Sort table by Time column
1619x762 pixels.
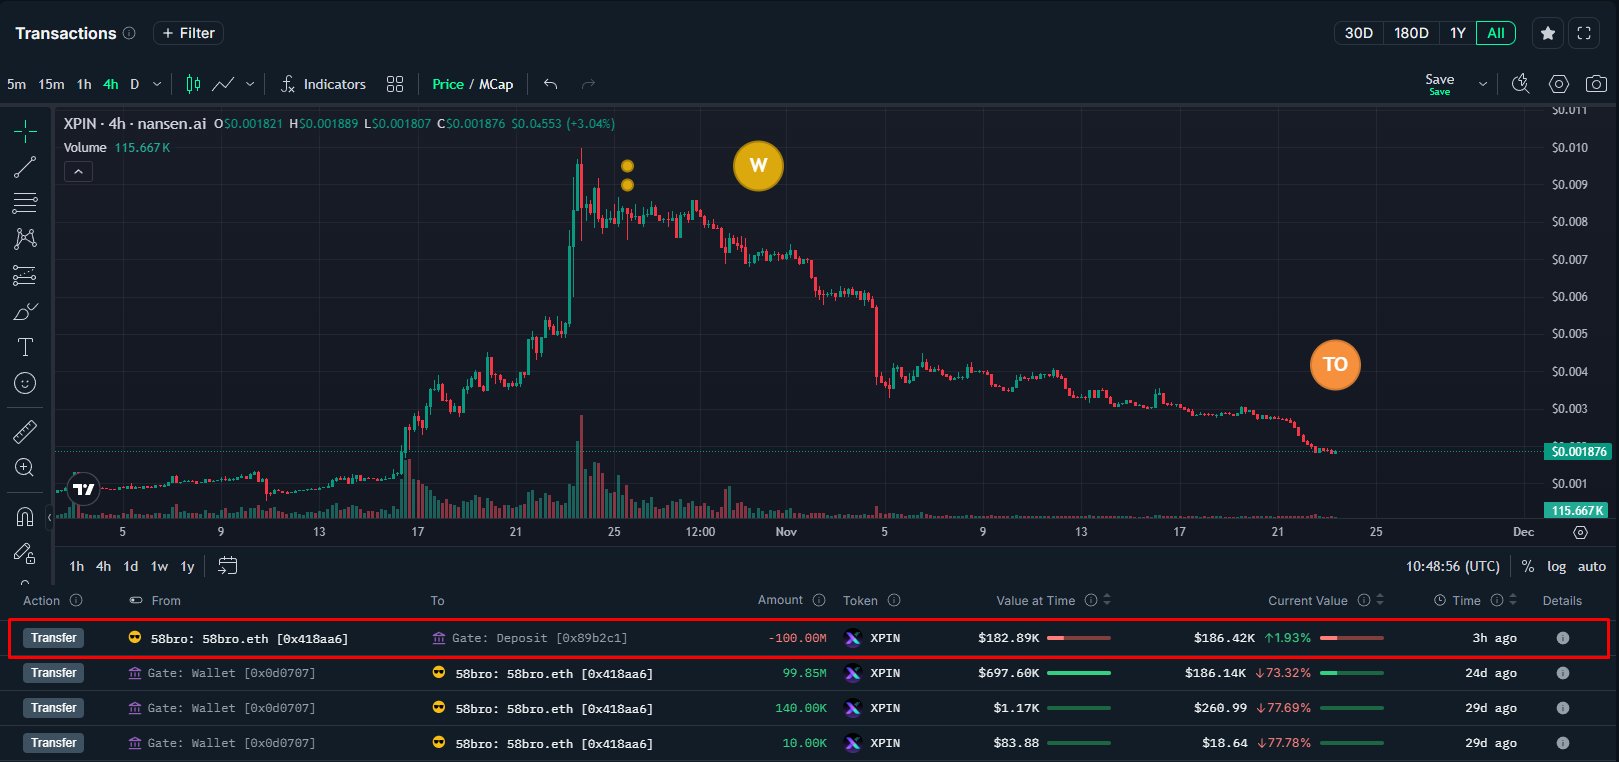1513,600
